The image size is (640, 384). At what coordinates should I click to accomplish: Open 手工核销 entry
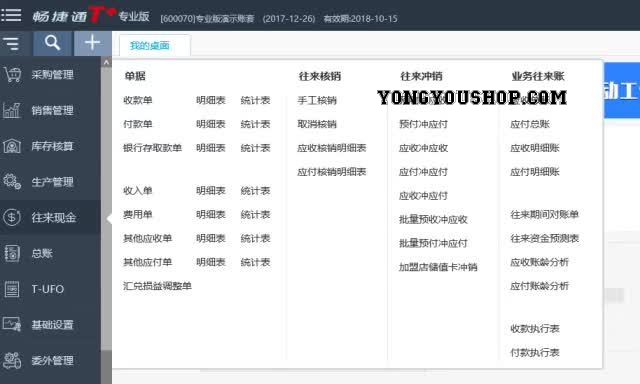point(317,100)
